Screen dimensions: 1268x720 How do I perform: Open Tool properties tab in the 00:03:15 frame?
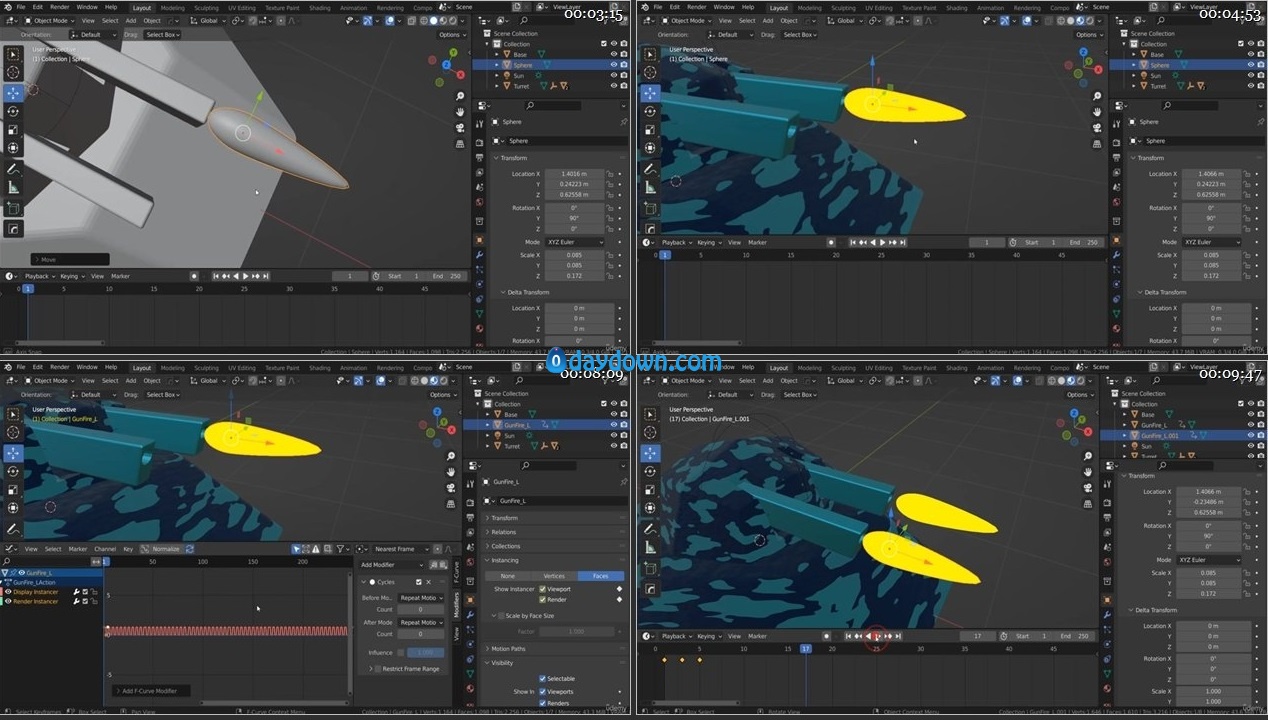[479, 122]
